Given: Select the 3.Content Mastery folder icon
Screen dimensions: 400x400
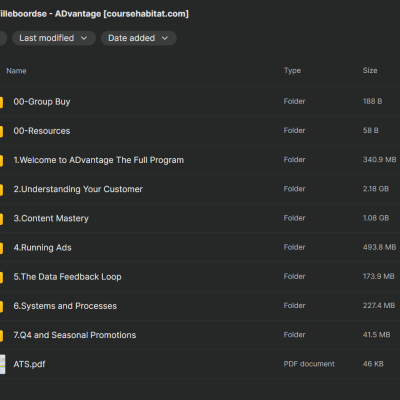Looking at the screenshot, I should (x=1, y=219).
